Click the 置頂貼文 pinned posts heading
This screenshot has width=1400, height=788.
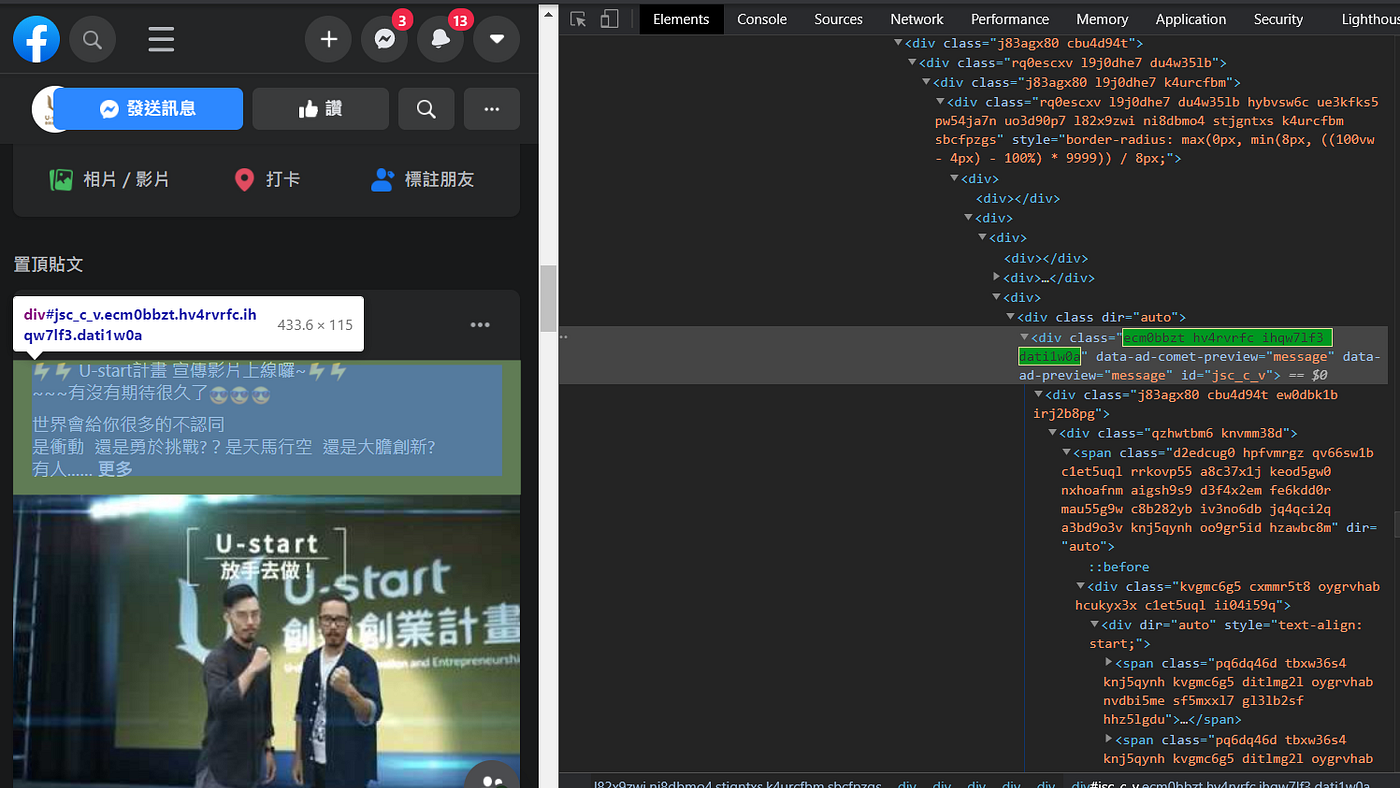[x=48, y=264]
